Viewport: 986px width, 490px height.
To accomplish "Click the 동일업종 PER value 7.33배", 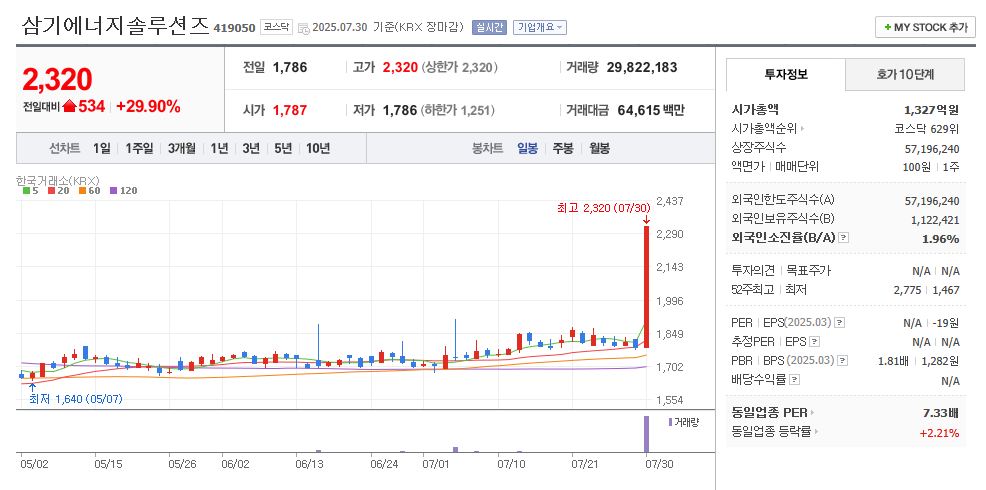I will 939,413.
